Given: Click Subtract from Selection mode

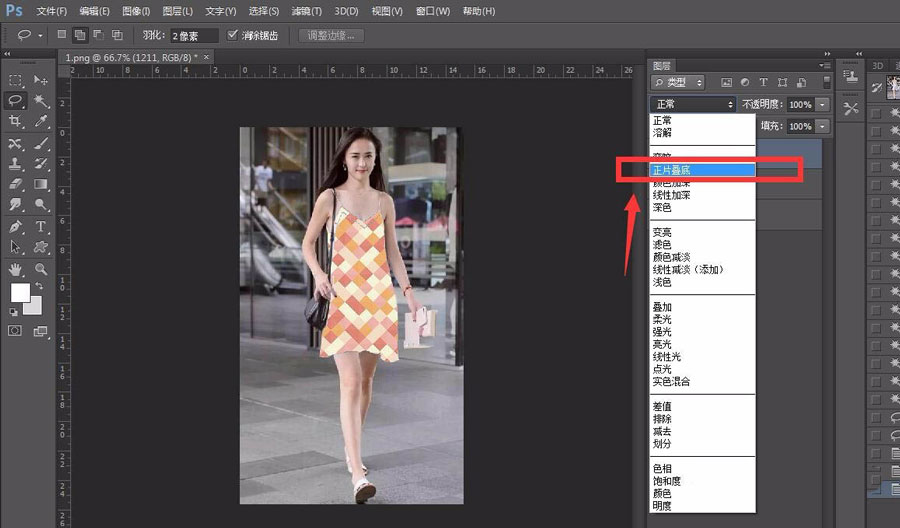Looking at the screenshot, I should point(98,34).
